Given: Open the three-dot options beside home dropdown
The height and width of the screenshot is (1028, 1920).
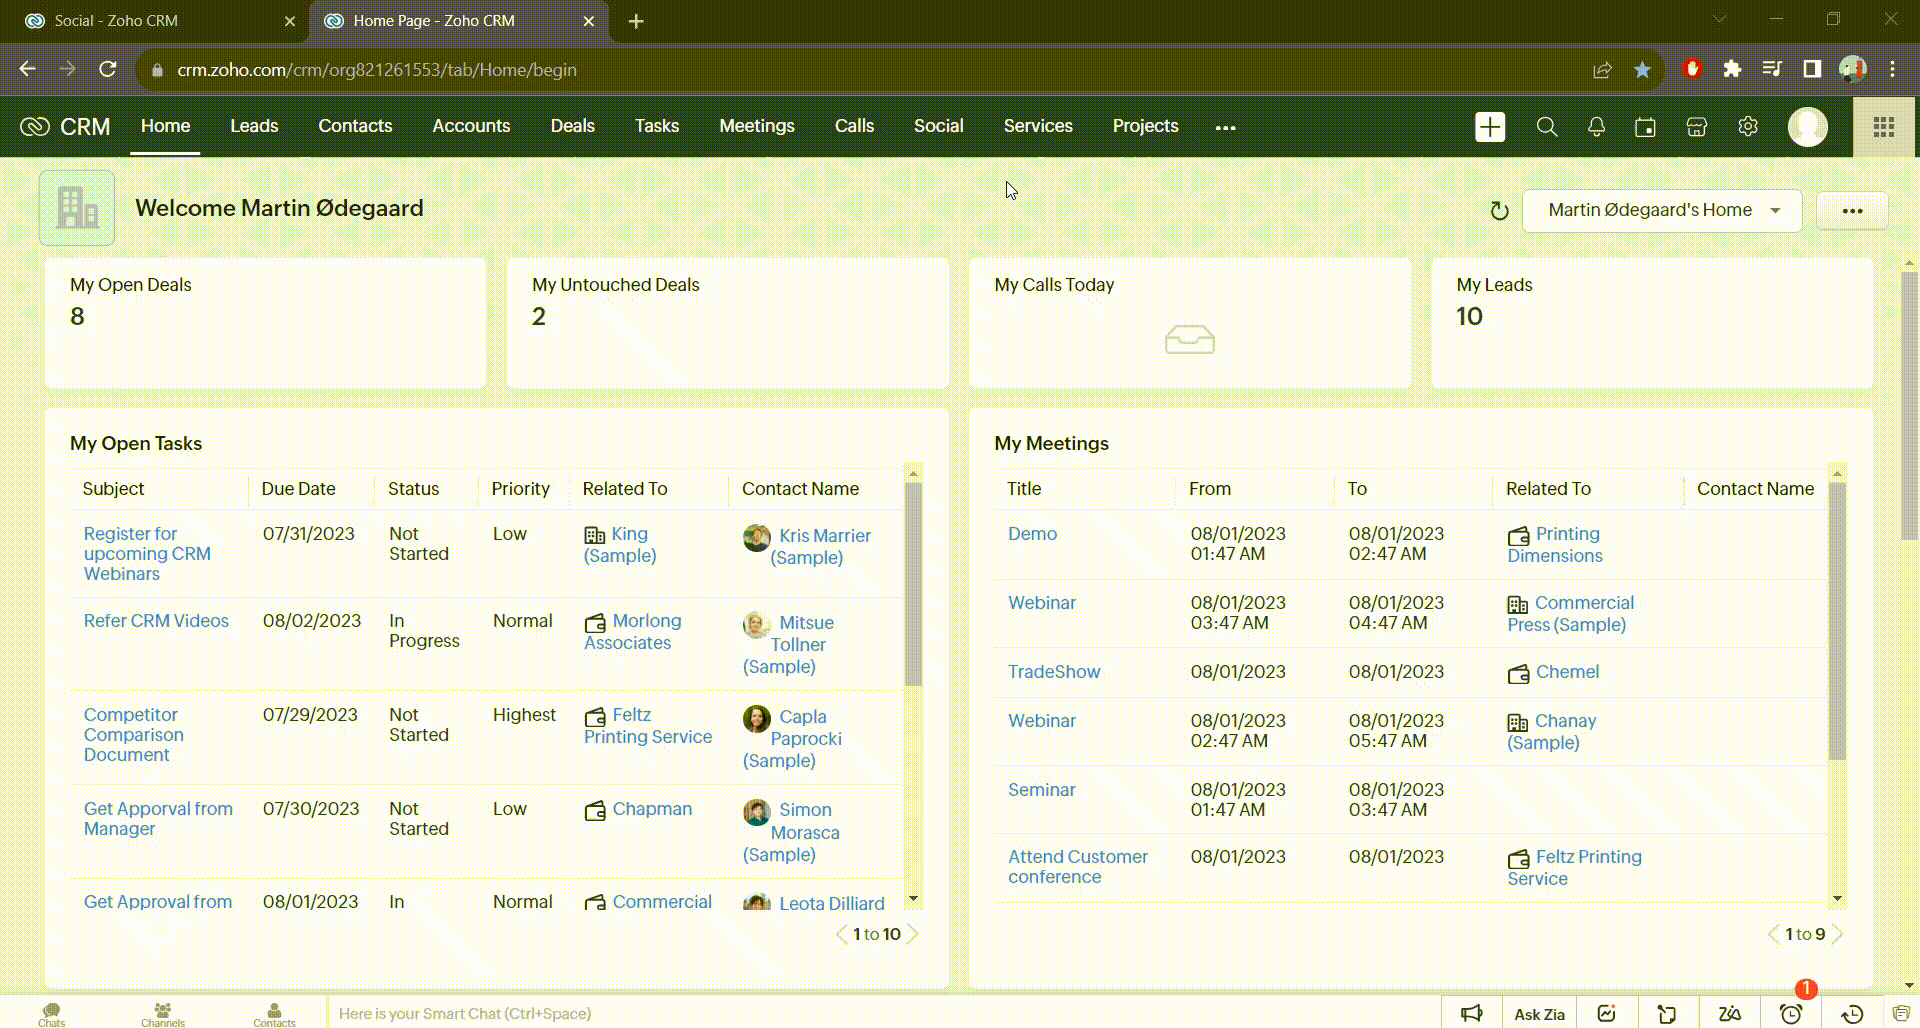Looking at the screenshot, I should [x=1852, y=211].
